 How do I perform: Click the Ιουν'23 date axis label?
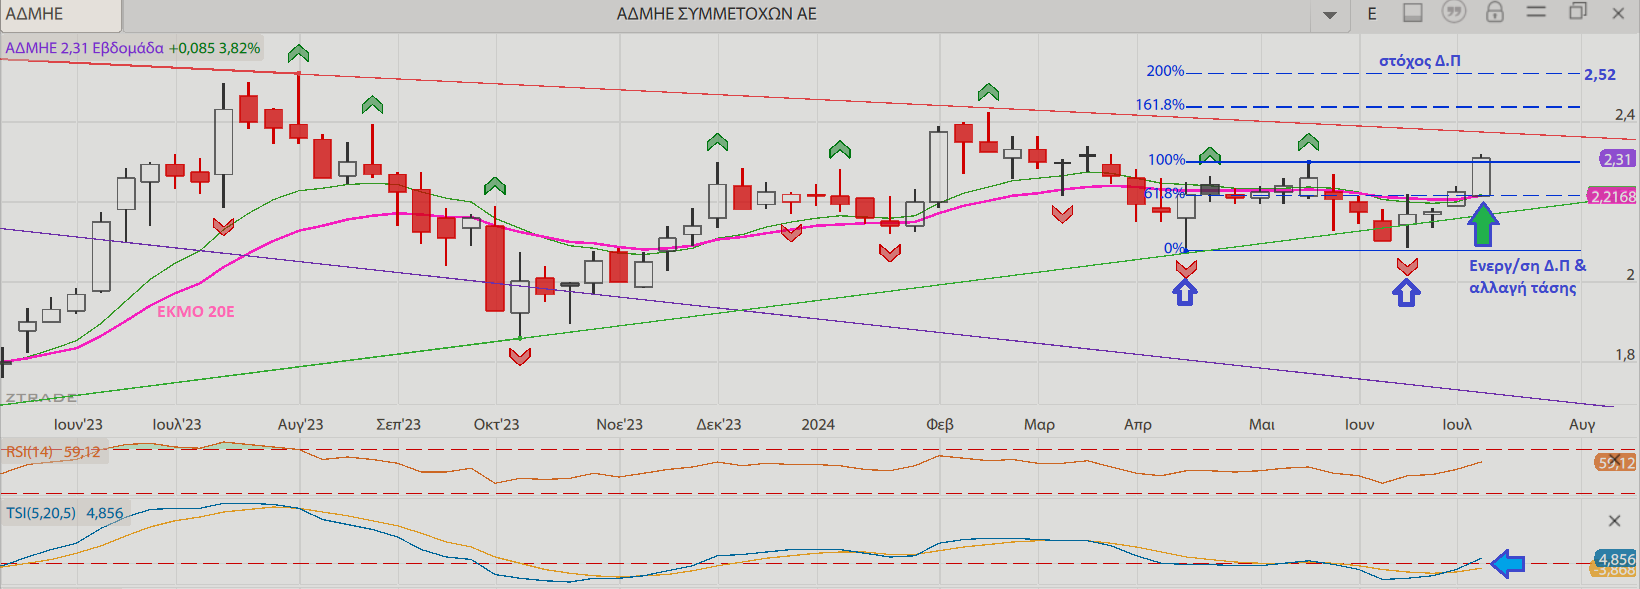[78, 425]
